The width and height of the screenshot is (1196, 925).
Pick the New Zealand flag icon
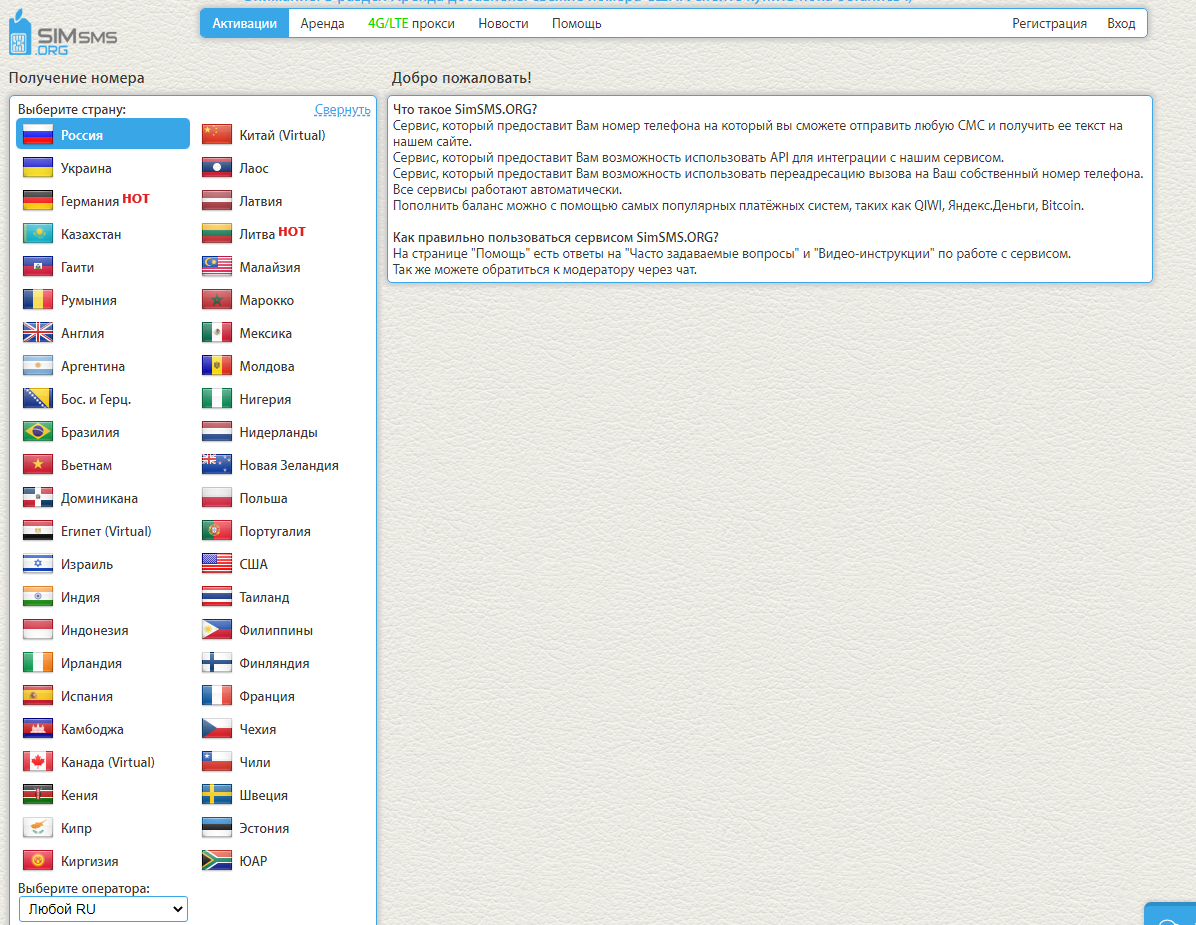tap(217, 465)
